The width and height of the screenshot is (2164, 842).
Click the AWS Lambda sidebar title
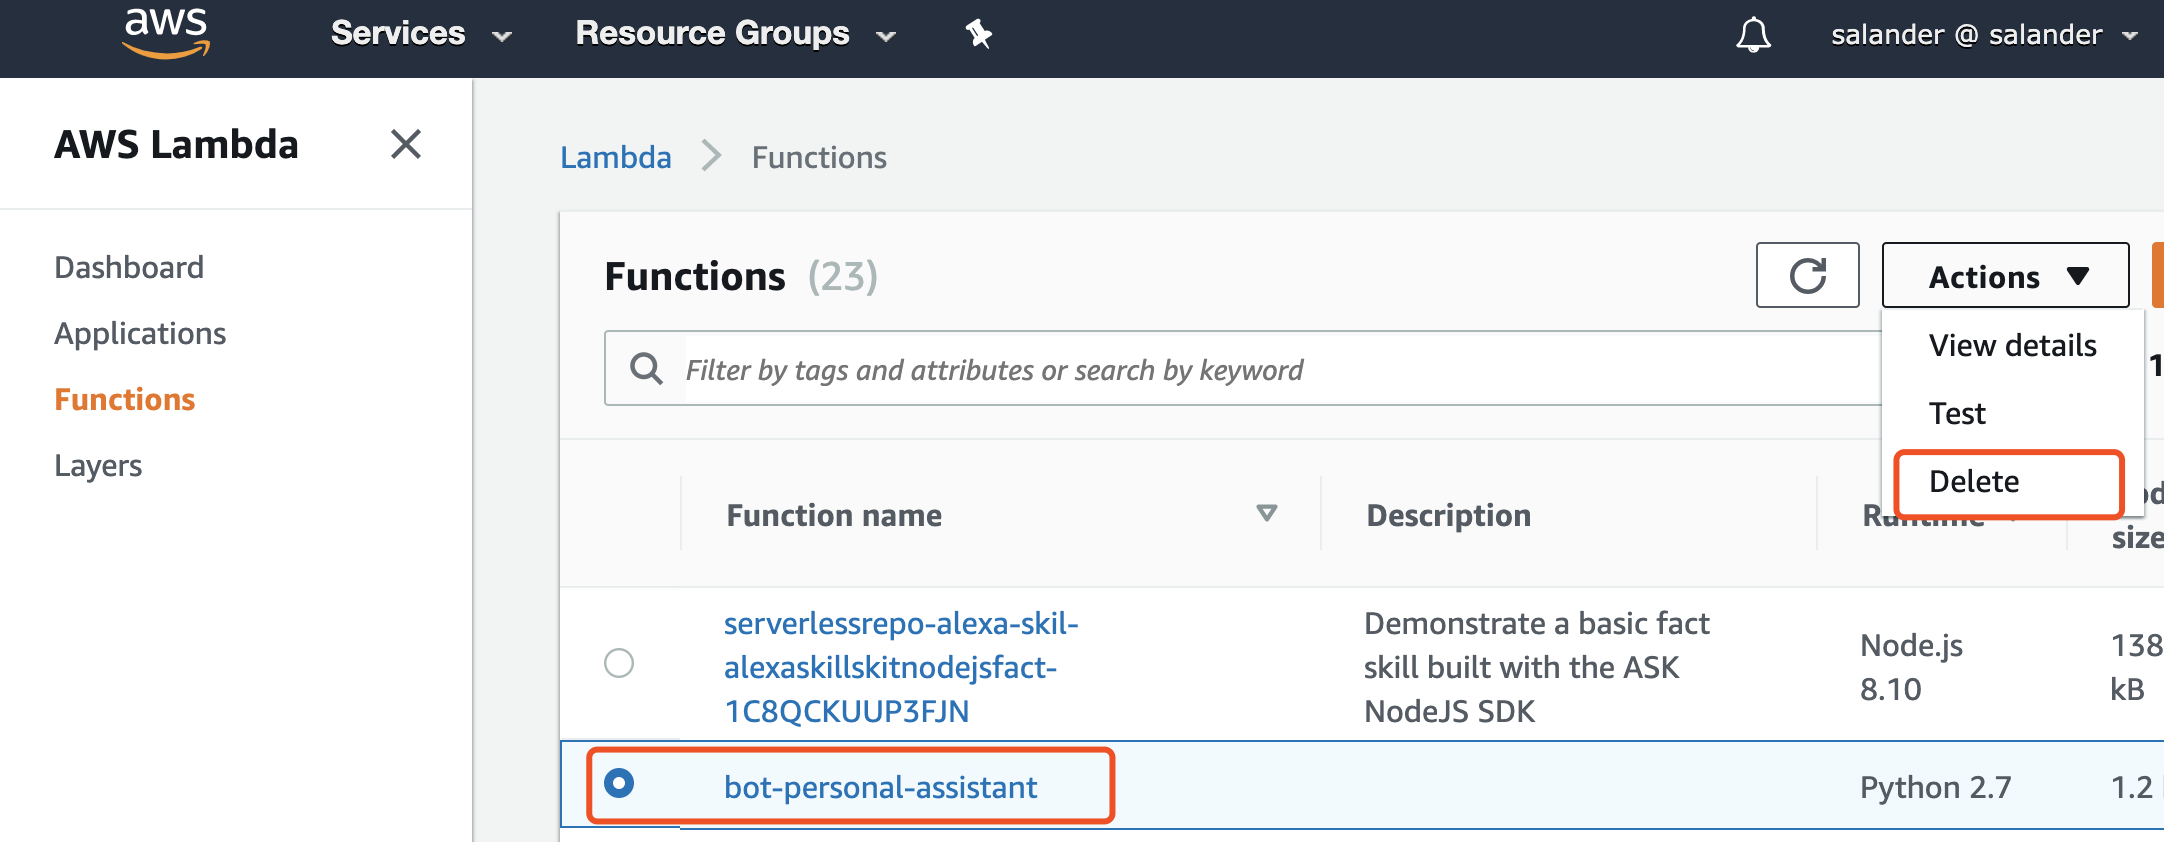176,144
